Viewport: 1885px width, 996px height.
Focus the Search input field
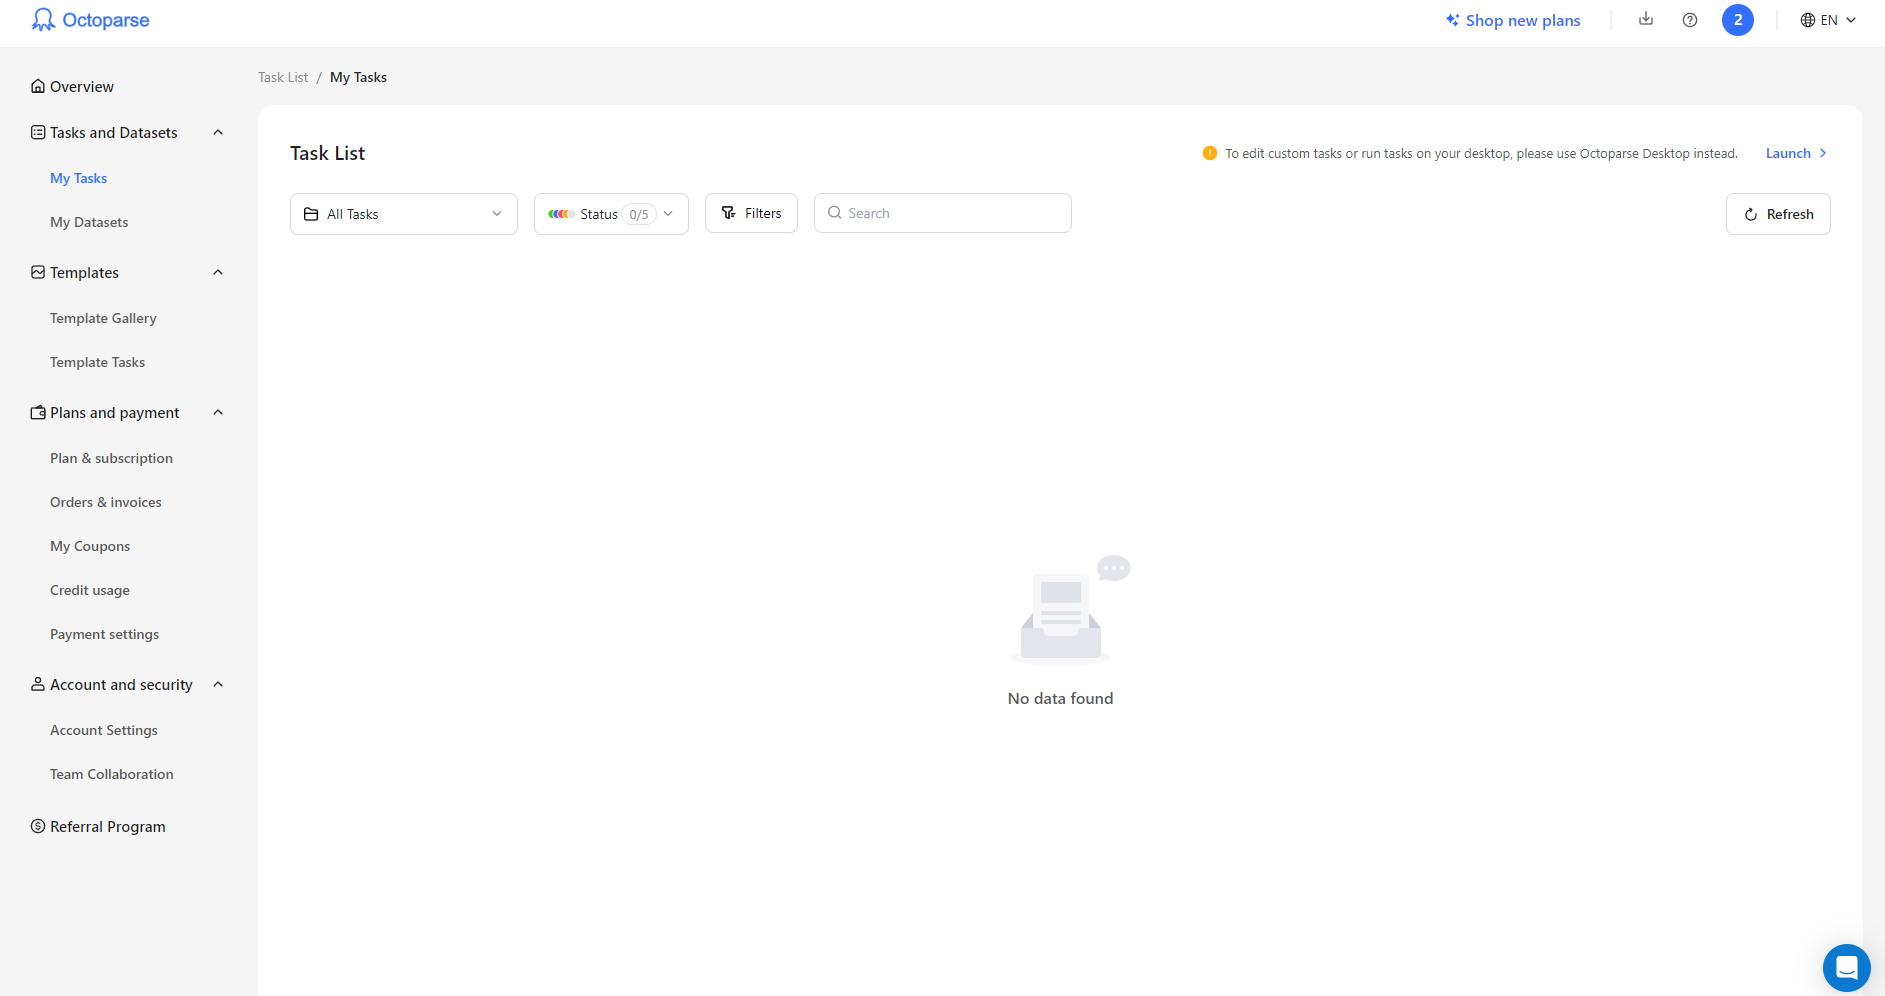tap(942, 213)
